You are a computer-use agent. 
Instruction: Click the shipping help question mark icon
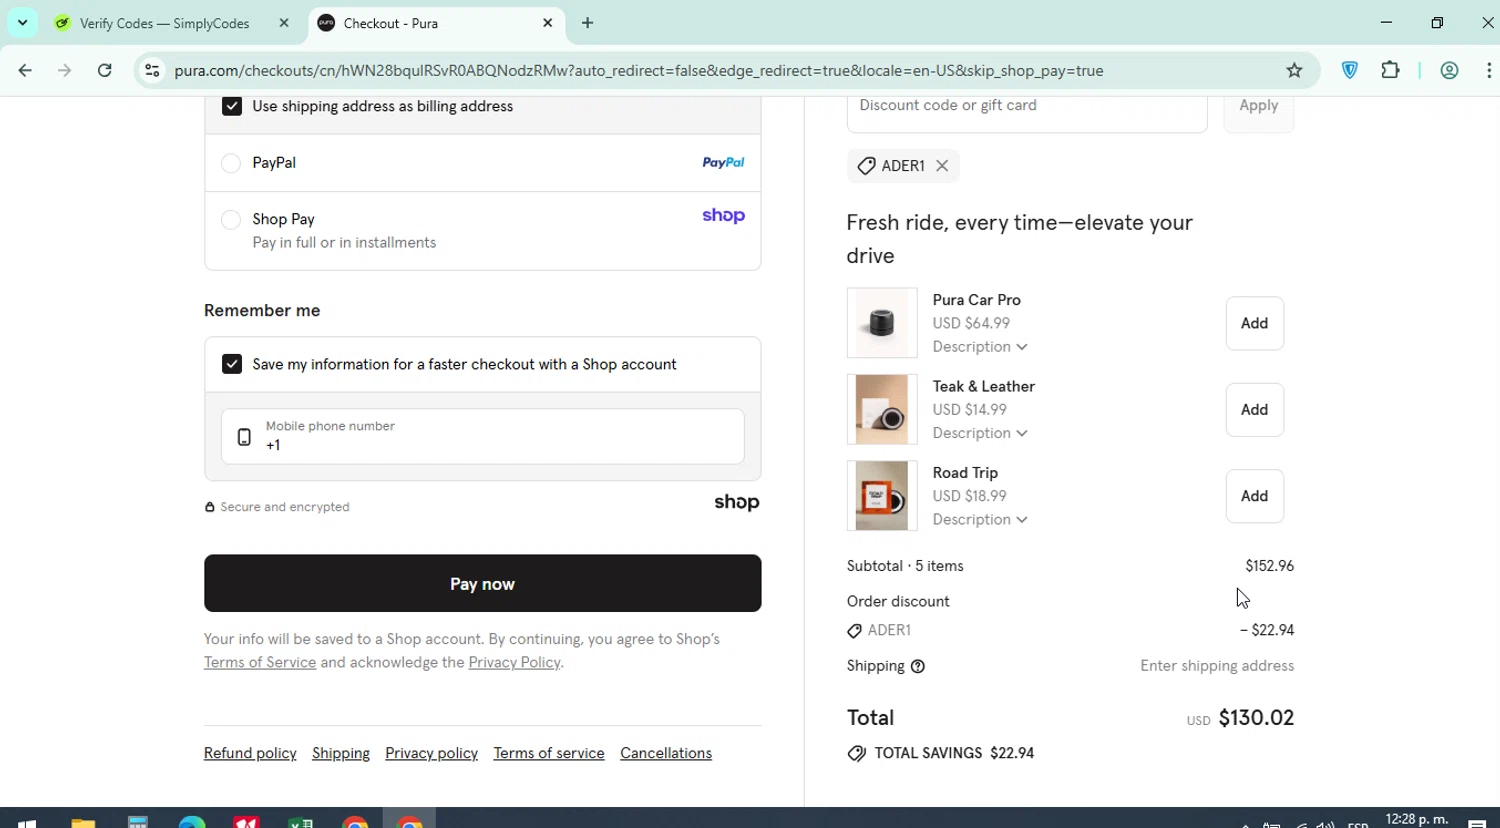918,666
